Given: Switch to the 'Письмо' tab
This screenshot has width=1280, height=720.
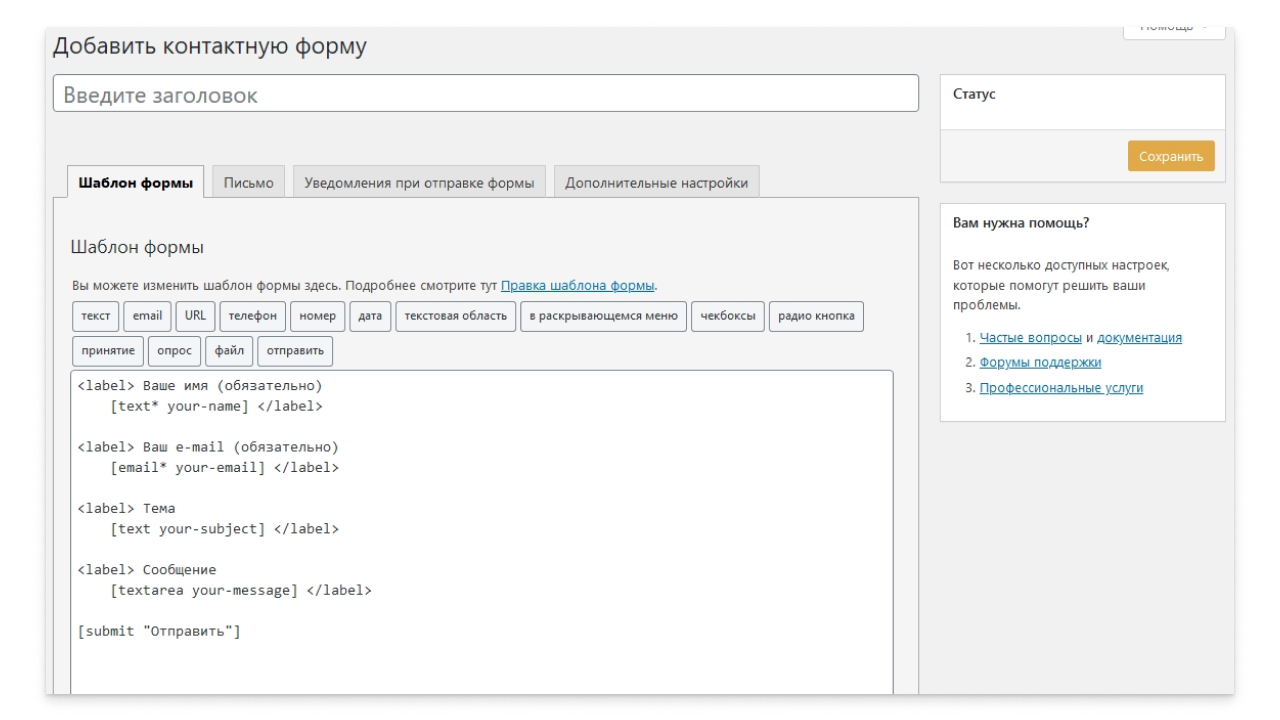Looking at the screenshot, I should tap(249, 183).
